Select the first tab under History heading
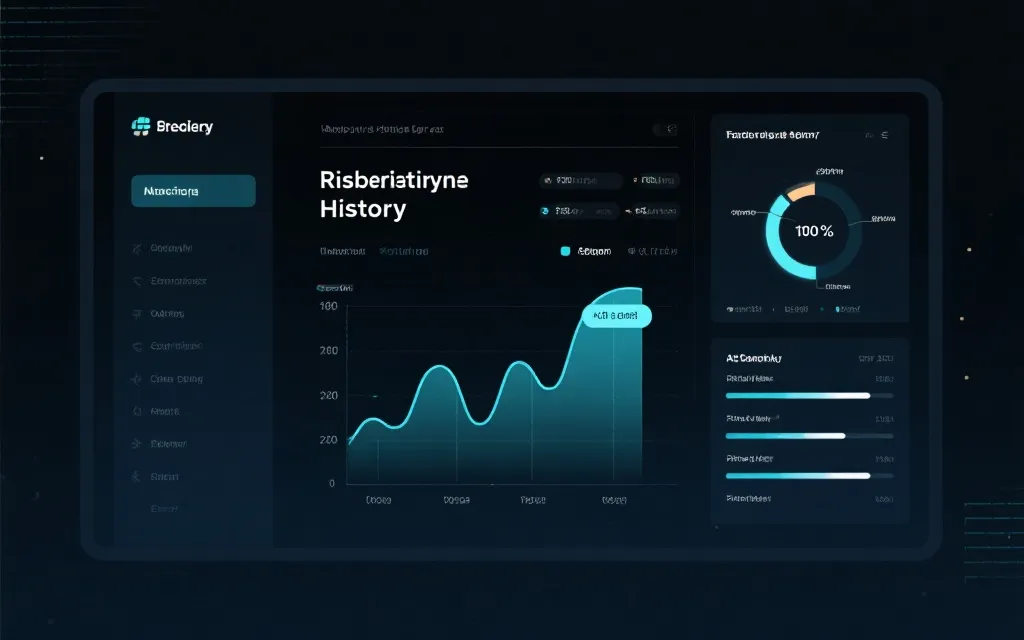This screenshot has width=1024, height=640. tap(342, 252)
